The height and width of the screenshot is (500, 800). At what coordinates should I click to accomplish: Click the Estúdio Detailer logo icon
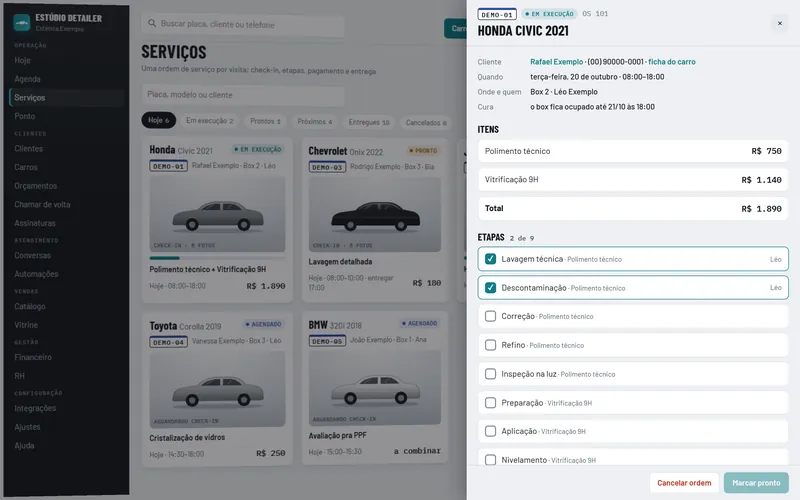(x=21, y=22)
